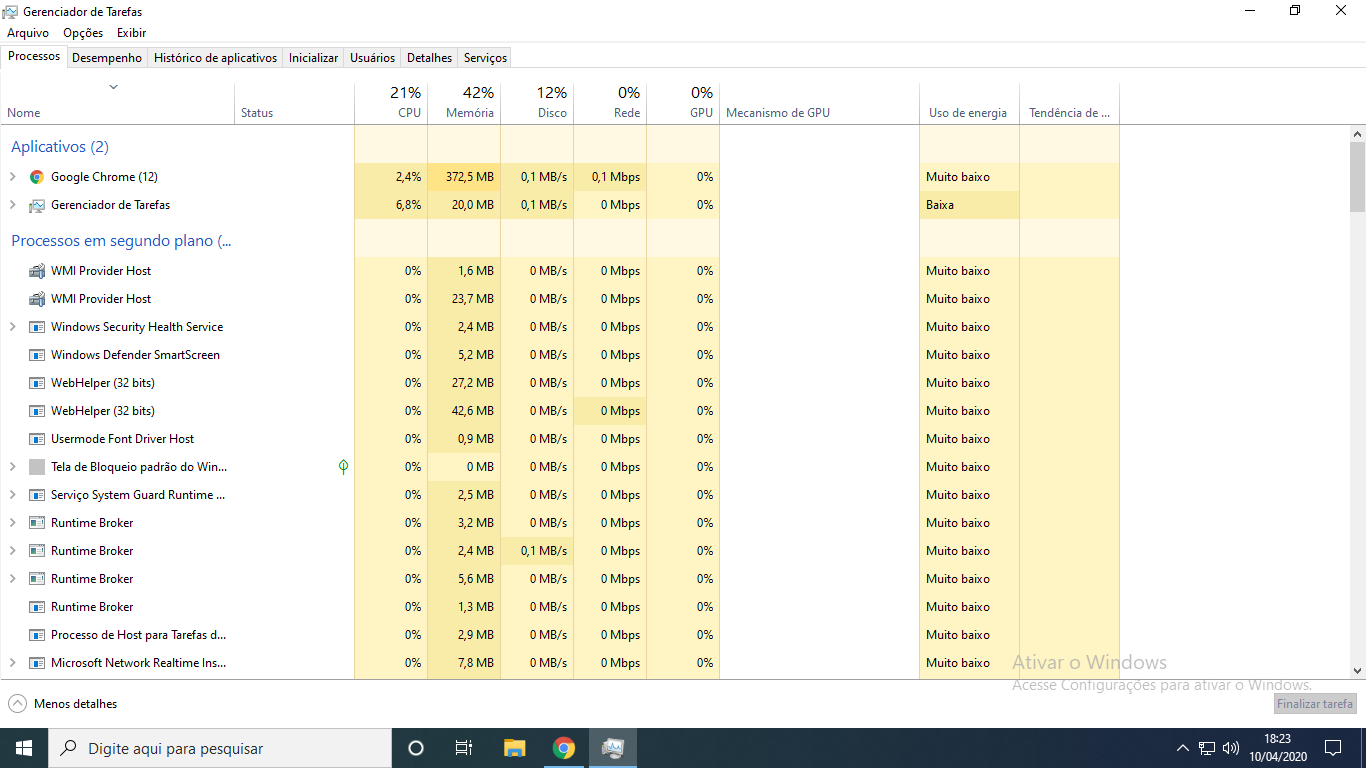Click the Task Manager taskbar icon
This screenshot has width=1366, height=768.
(x=613, y=748)
